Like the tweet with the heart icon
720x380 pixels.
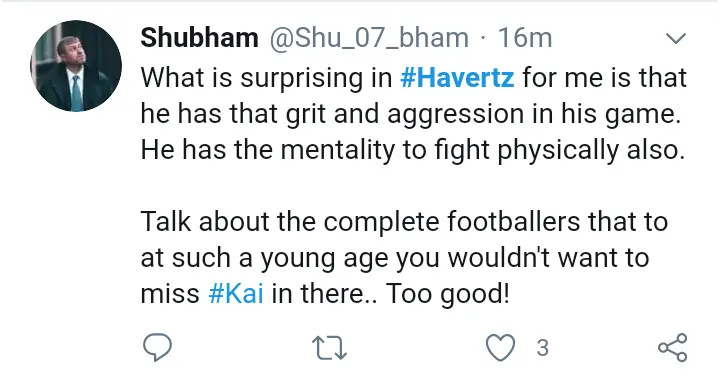pos(501,347)
